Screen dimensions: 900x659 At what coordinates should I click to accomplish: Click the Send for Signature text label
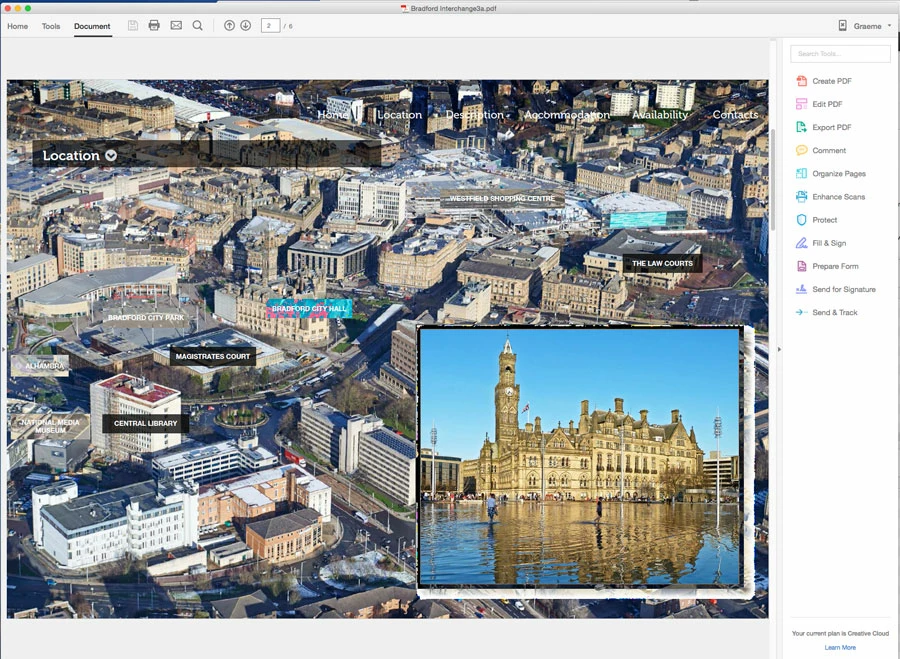click(844, 289)
